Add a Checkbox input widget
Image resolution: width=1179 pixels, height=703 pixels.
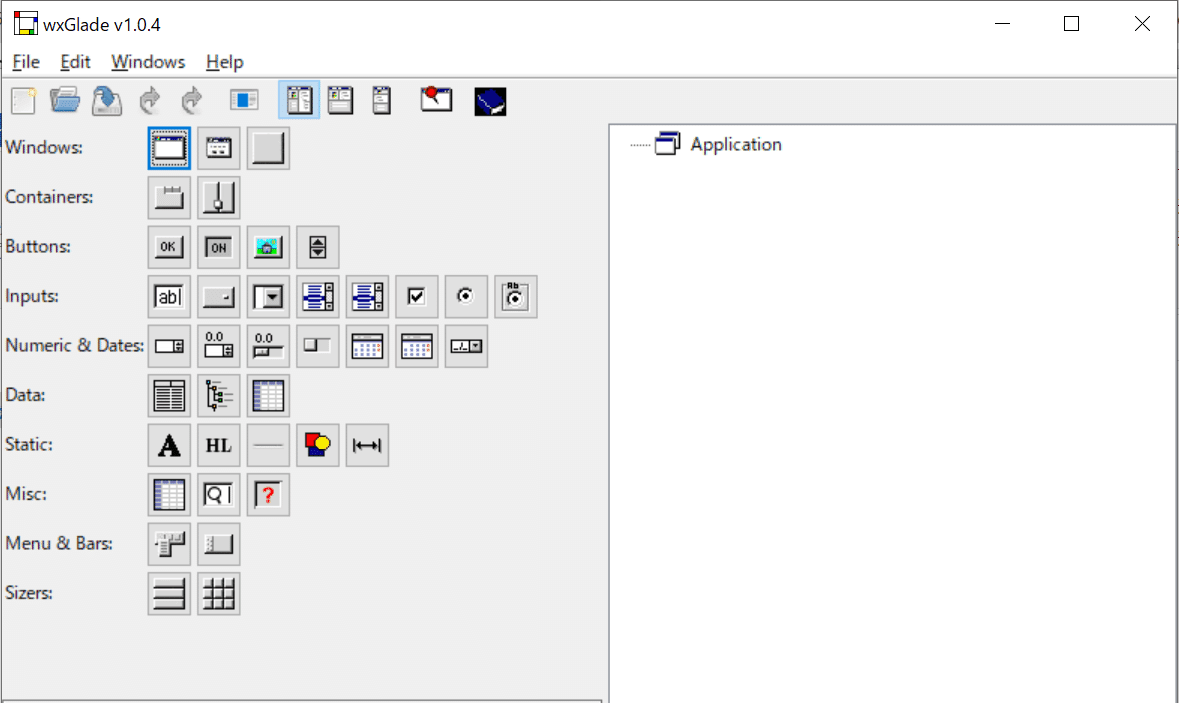417,297
